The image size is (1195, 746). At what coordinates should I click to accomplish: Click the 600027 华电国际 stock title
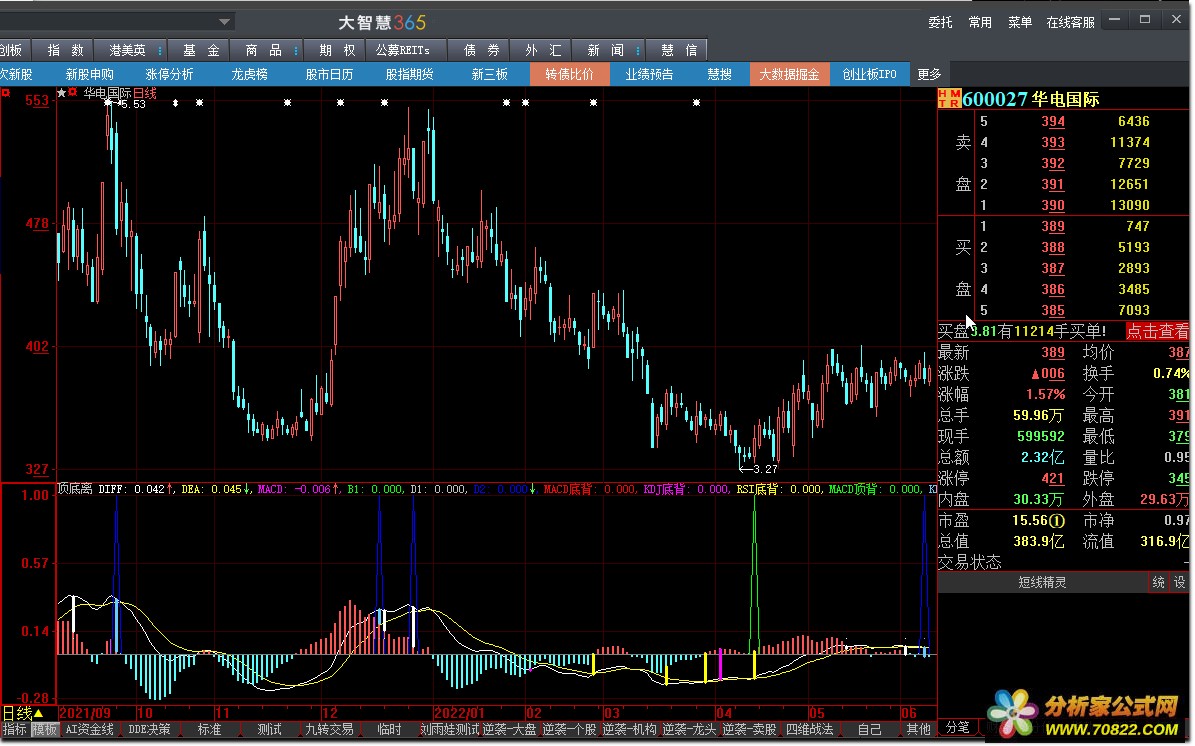1030,98
